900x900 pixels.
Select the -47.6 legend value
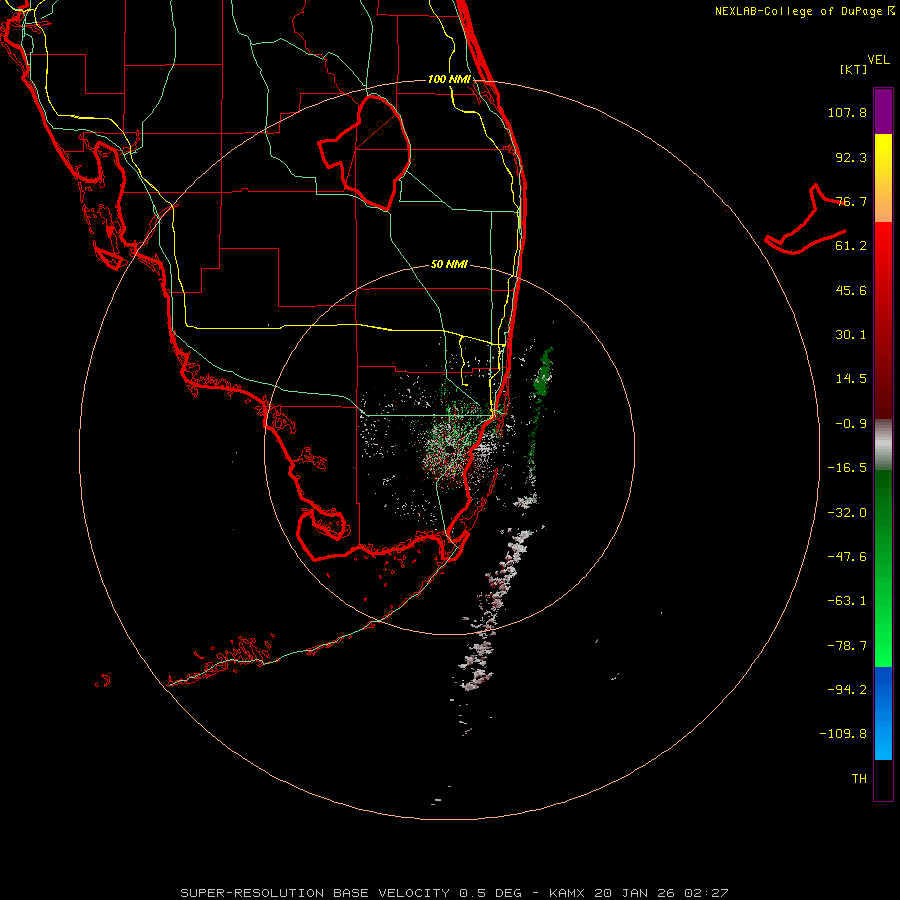coord(847,557)
